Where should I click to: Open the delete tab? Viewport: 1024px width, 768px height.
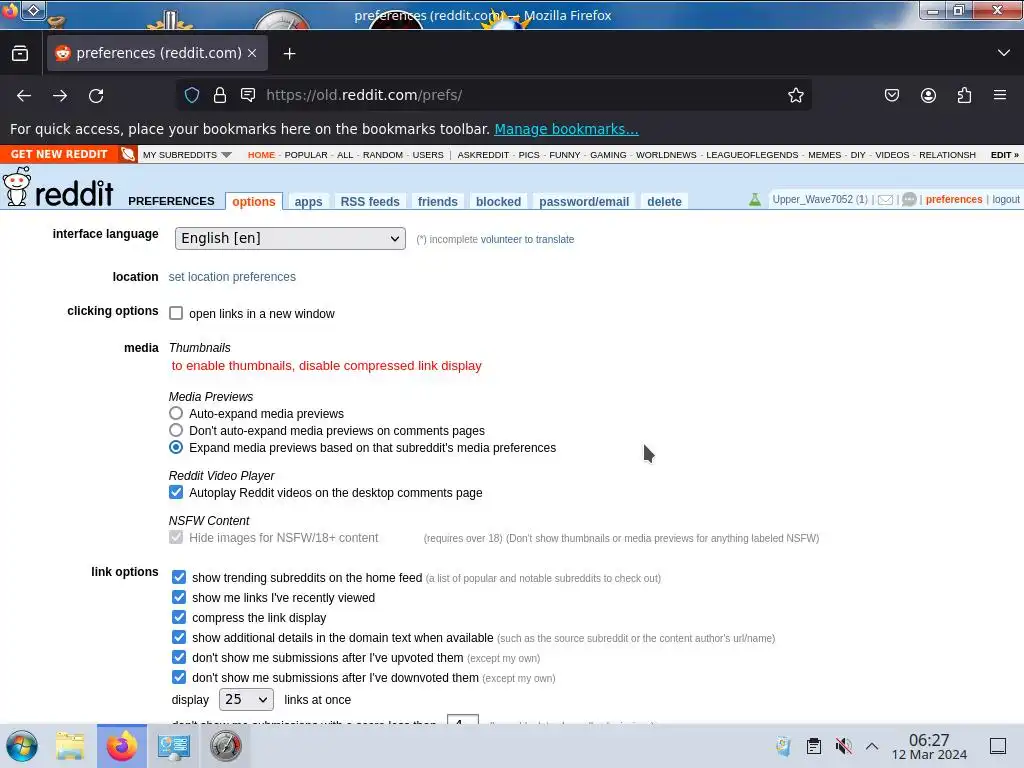pos(664,202)
